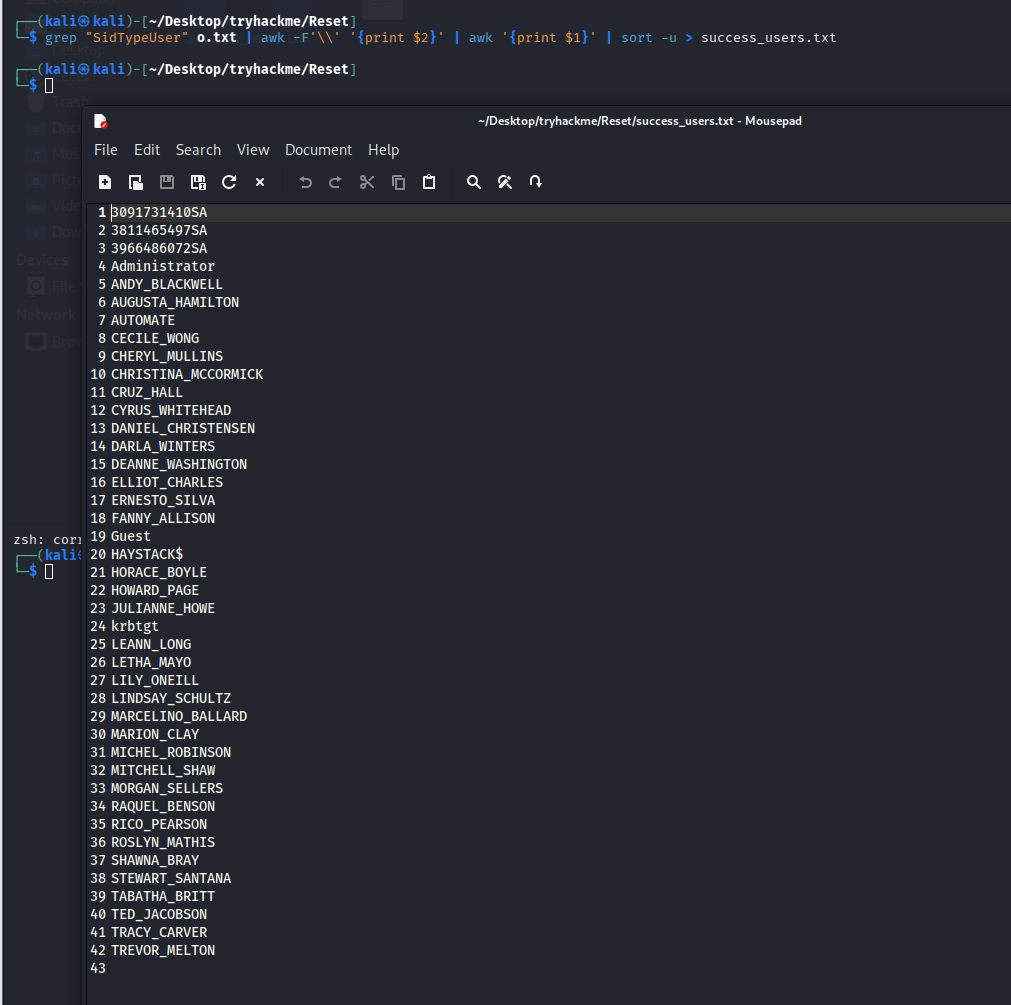This screenshot has height=1005, width=1011.
Task: Open the Edit menu
Action: click(x=147, y=150)
